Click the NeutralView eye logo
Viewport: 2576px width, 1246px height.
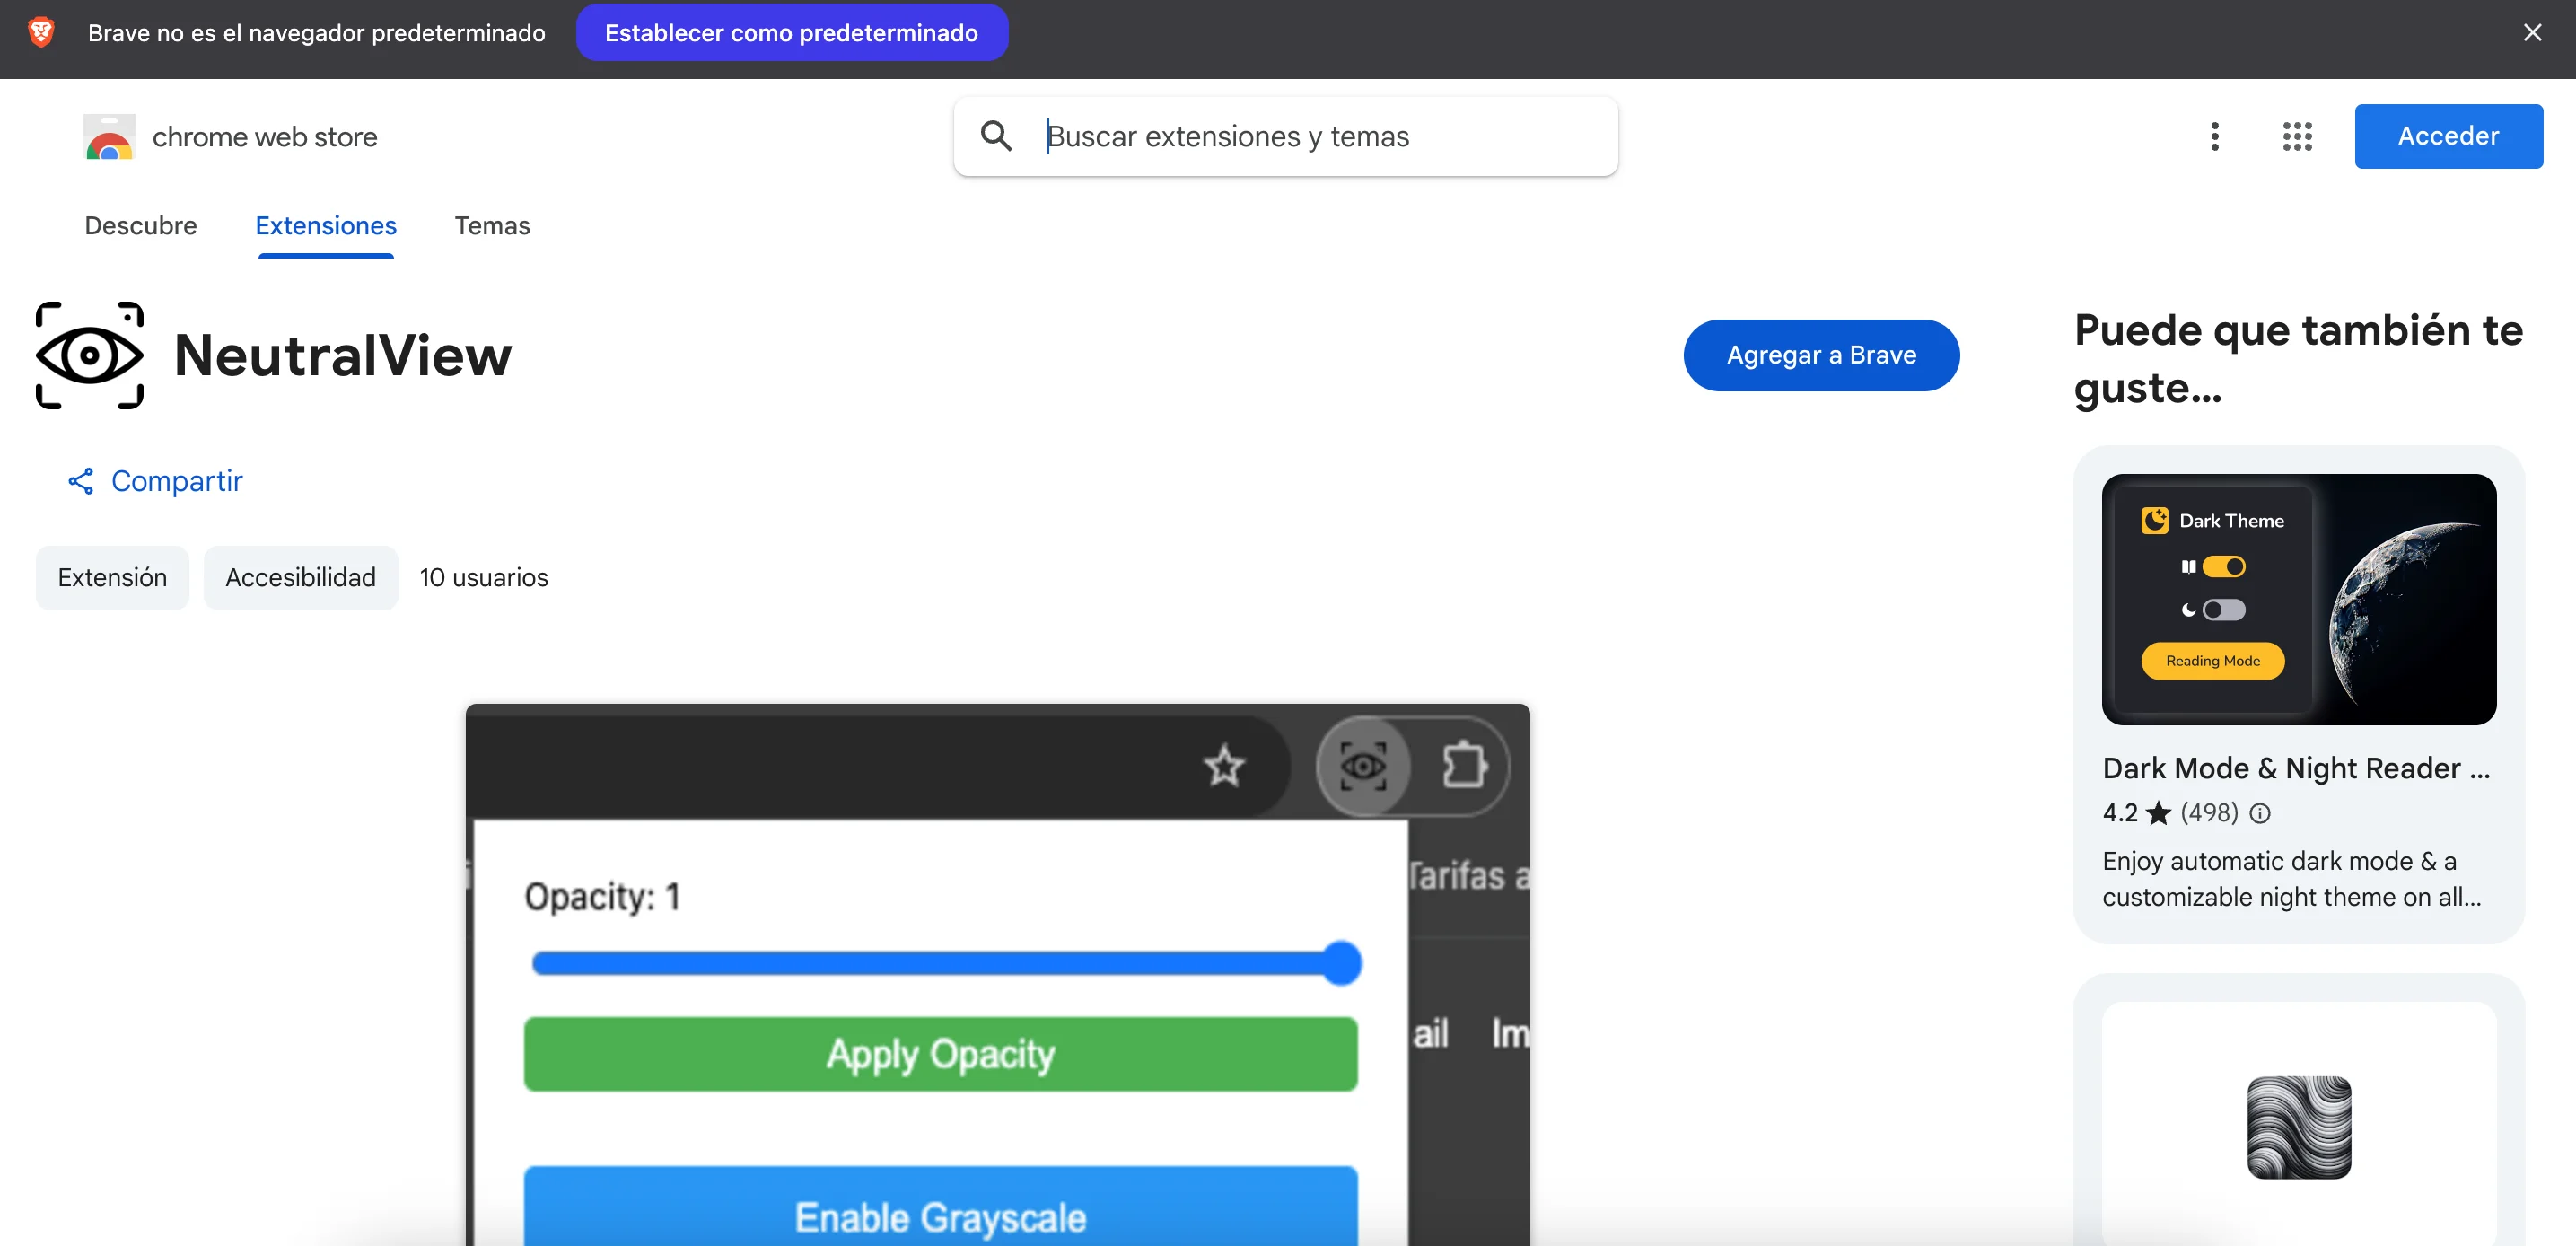pos(88,355)
